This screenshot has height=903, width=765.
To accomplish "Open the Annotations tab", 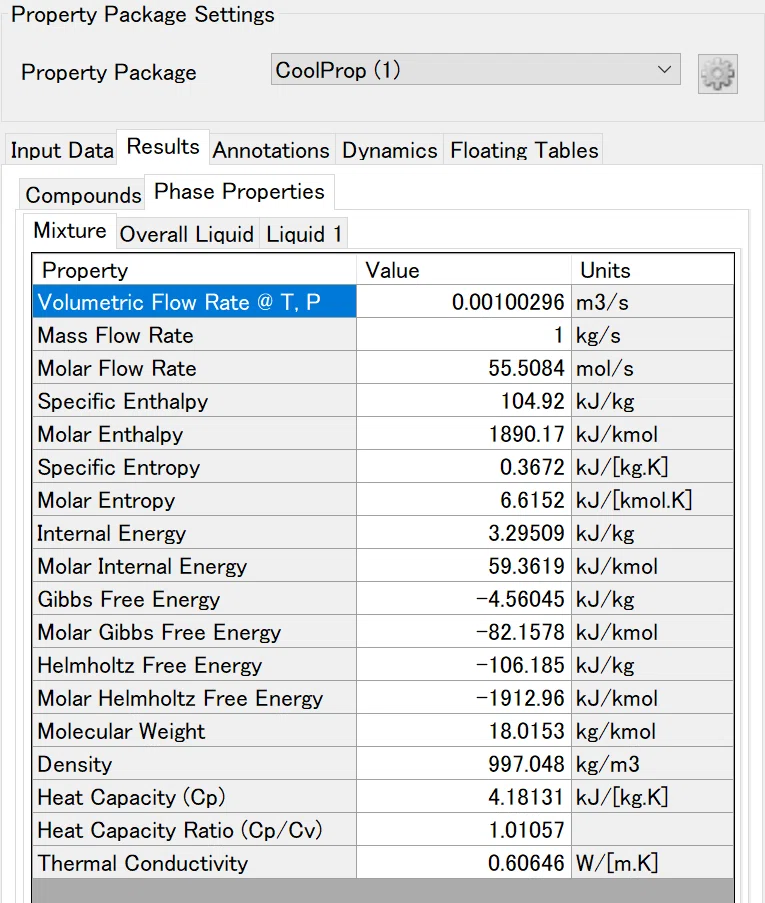I will [271, 150].
